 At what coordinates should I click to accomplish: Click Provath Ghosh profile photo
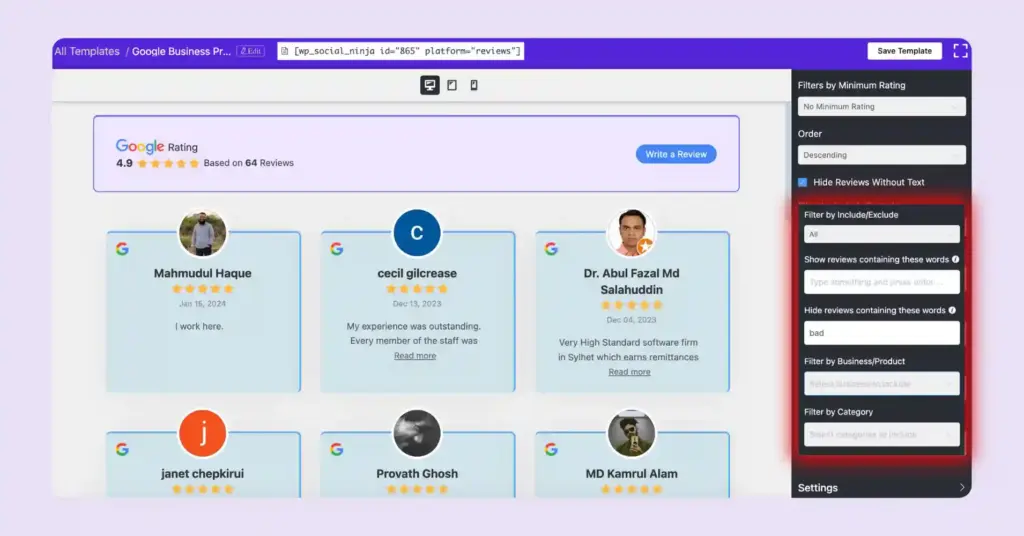[417, 434]
